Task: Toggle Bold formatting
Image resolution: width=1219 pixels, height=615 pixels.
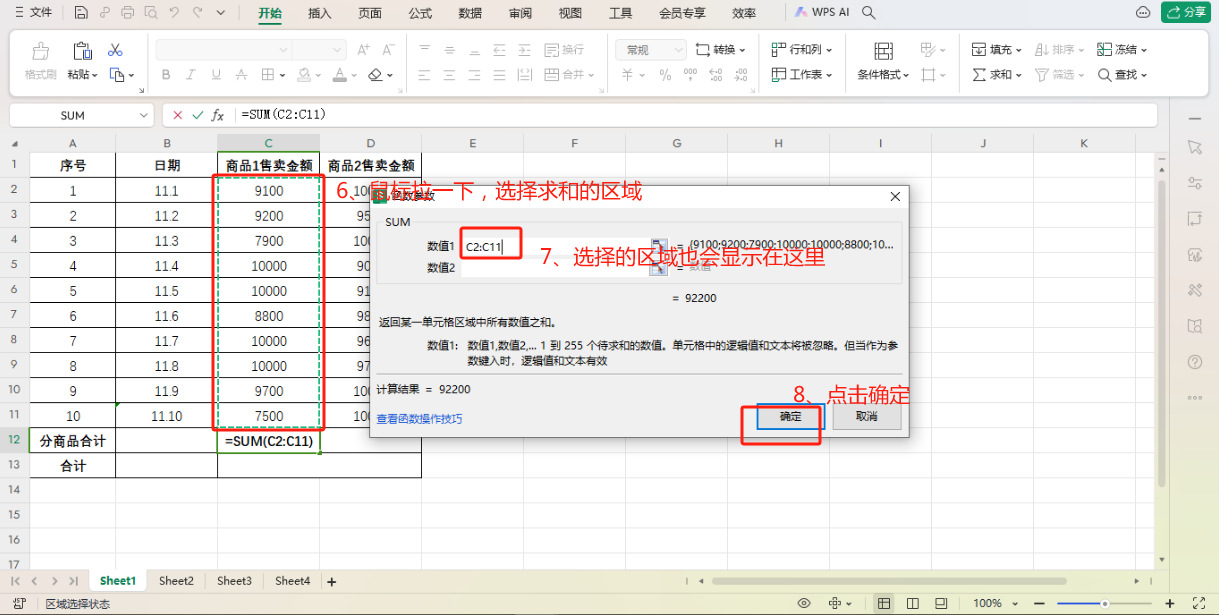Action: [x=166, y=75]
